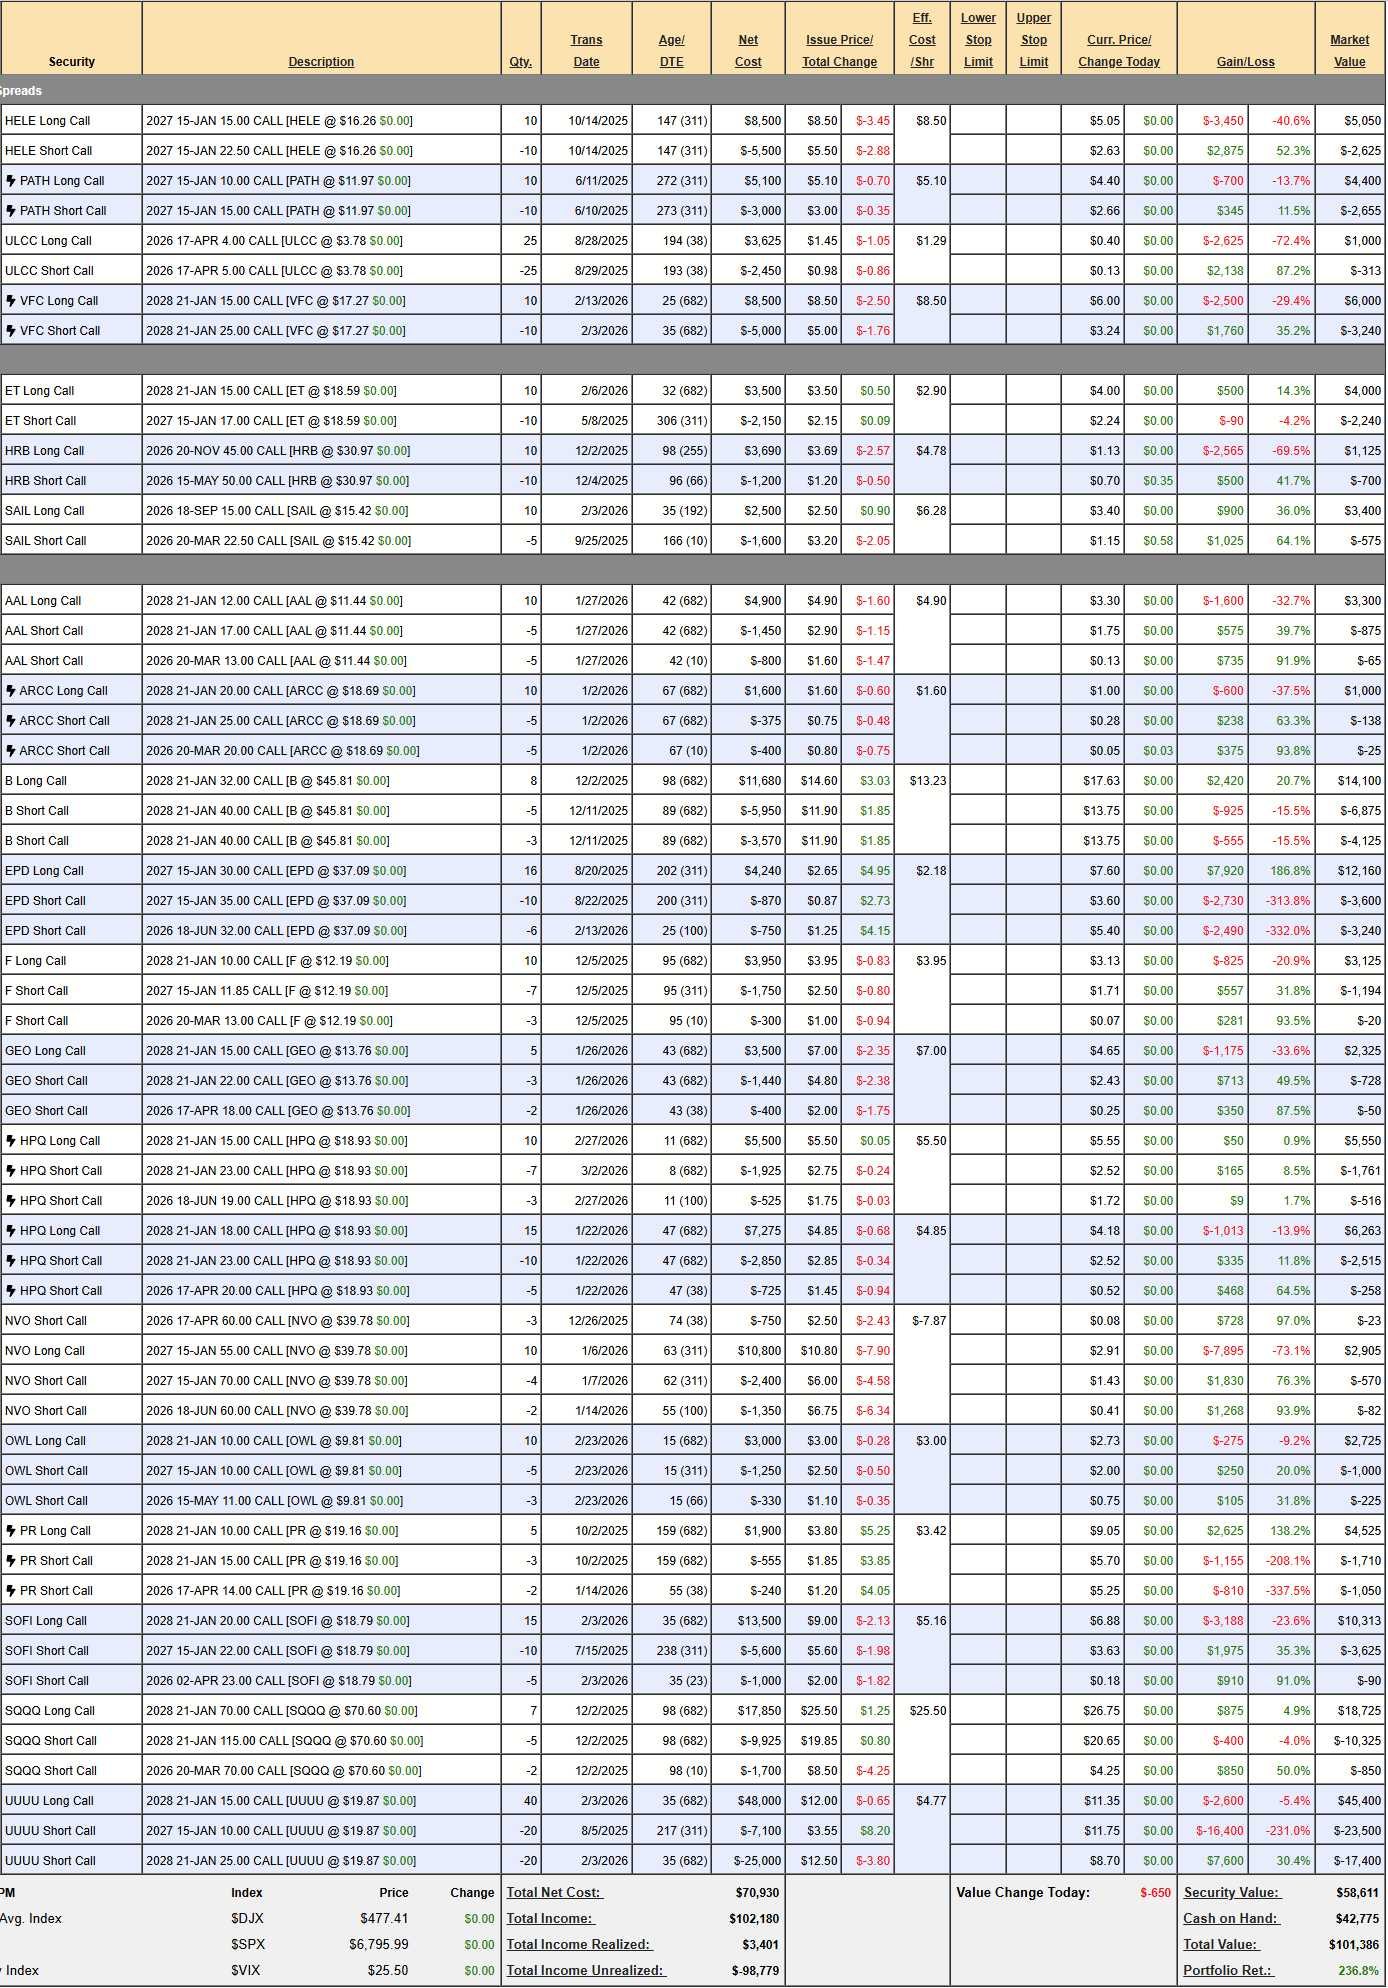The height and width of the screenshot is (1988, 1388).
Task: Click bolt icon on PR Short Call 14.00 row
Action: click(x=11, y=1591)
